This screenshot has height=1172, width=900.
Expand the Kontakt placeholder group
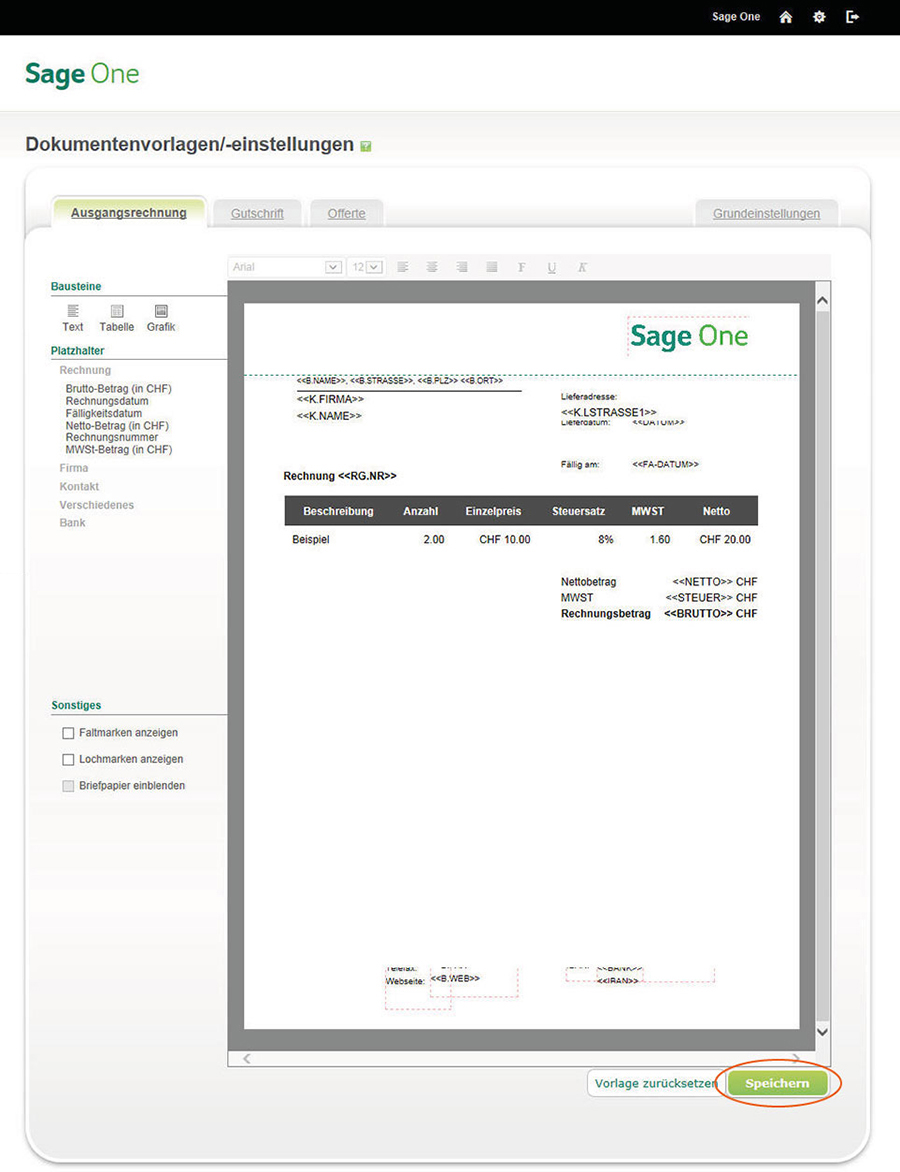(x=79, y=487)
